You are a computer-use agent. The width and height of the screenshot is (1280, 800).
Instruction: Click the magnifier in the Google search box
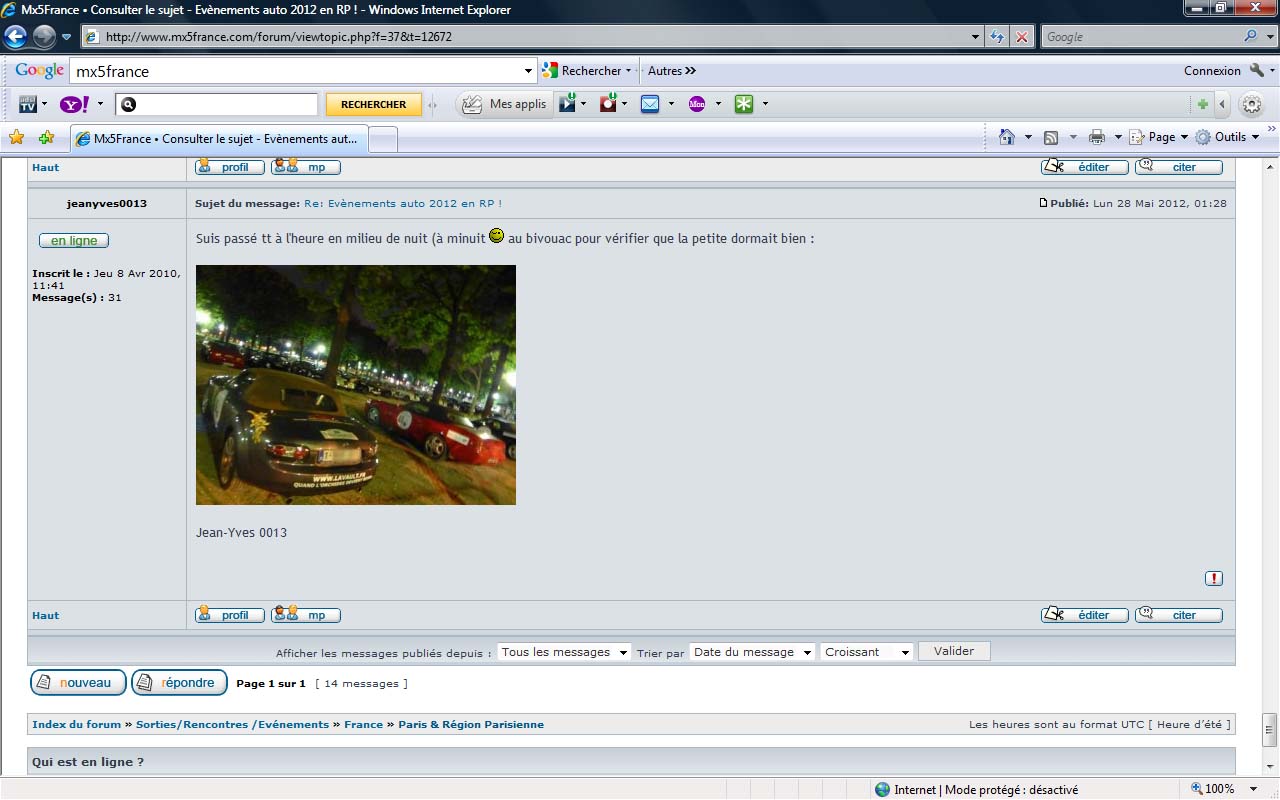1251,36
